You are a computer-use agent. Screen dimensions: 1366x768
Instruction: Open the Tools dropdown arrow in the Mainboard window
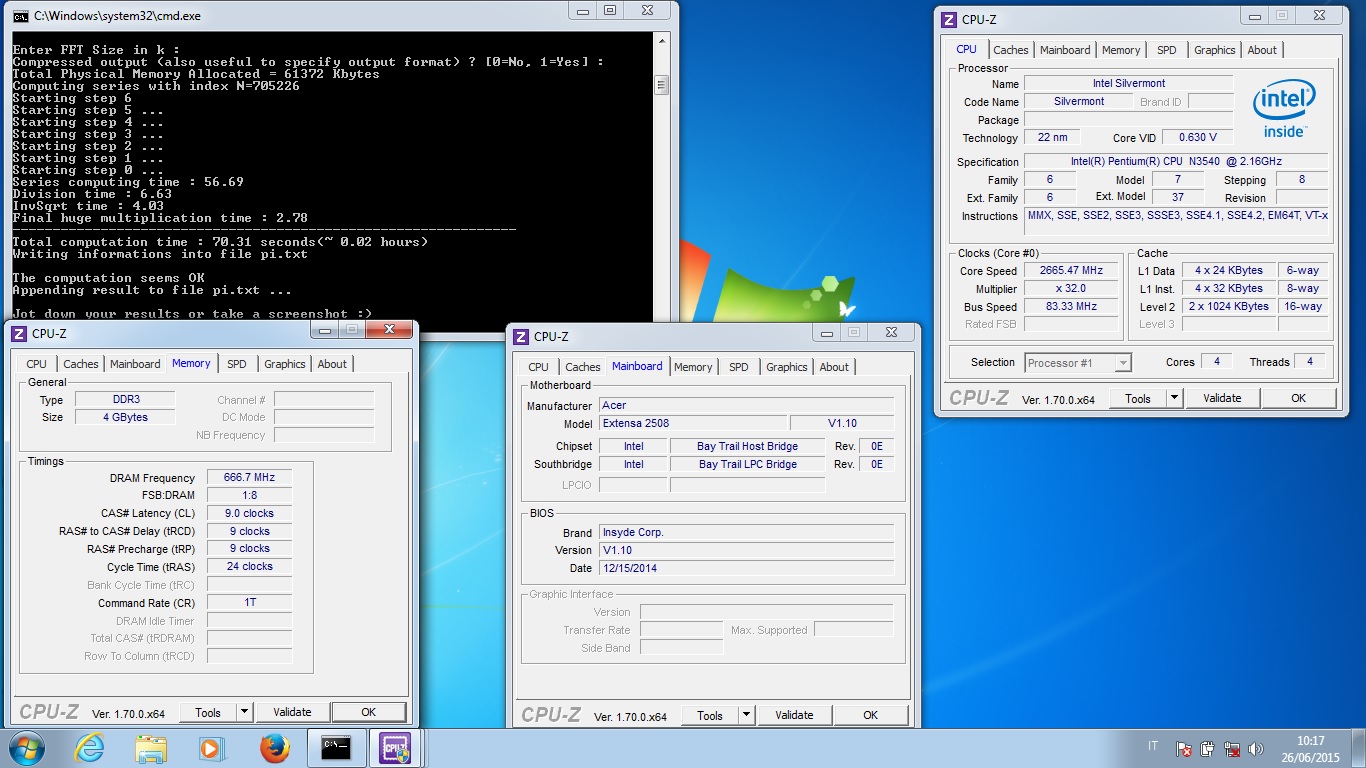[746, 715]
